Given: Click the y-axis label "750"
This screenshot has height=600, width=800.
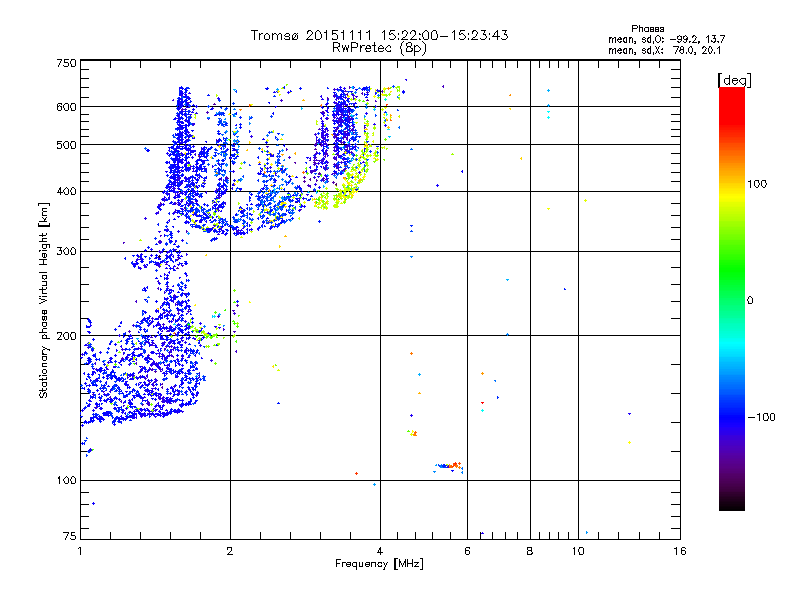Looking at the screenshot, I should [66, 63].
